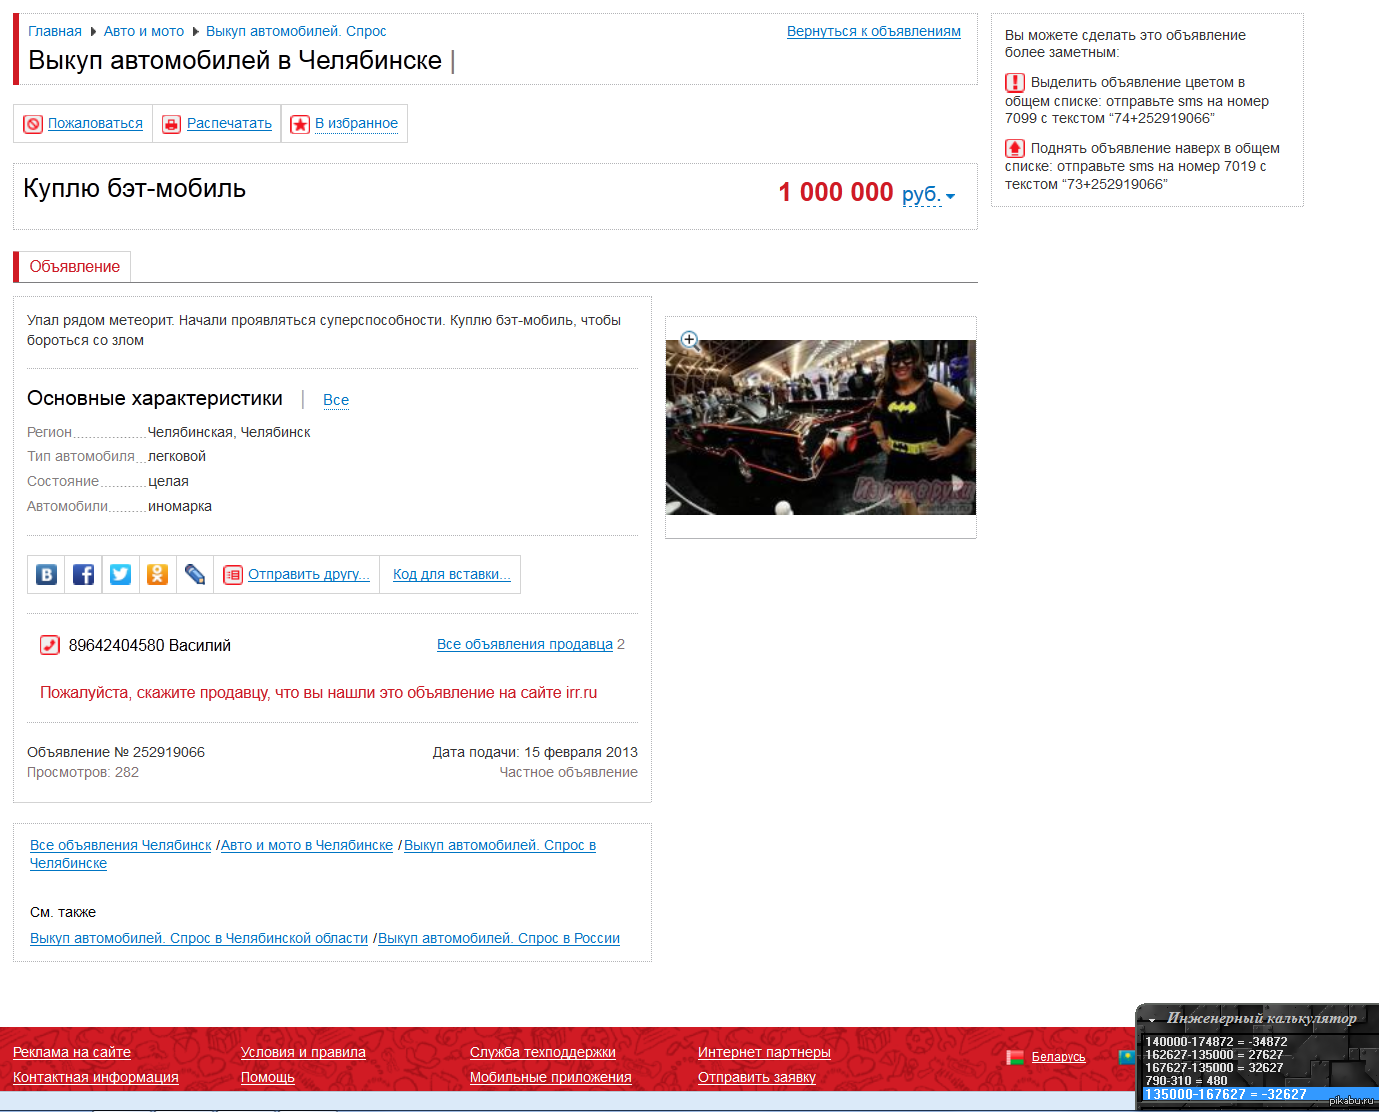Viewport: 1379px width, 1112px height.
Task: Click the LiveJournal pencil share icon
Action: (x=195, y=574)
